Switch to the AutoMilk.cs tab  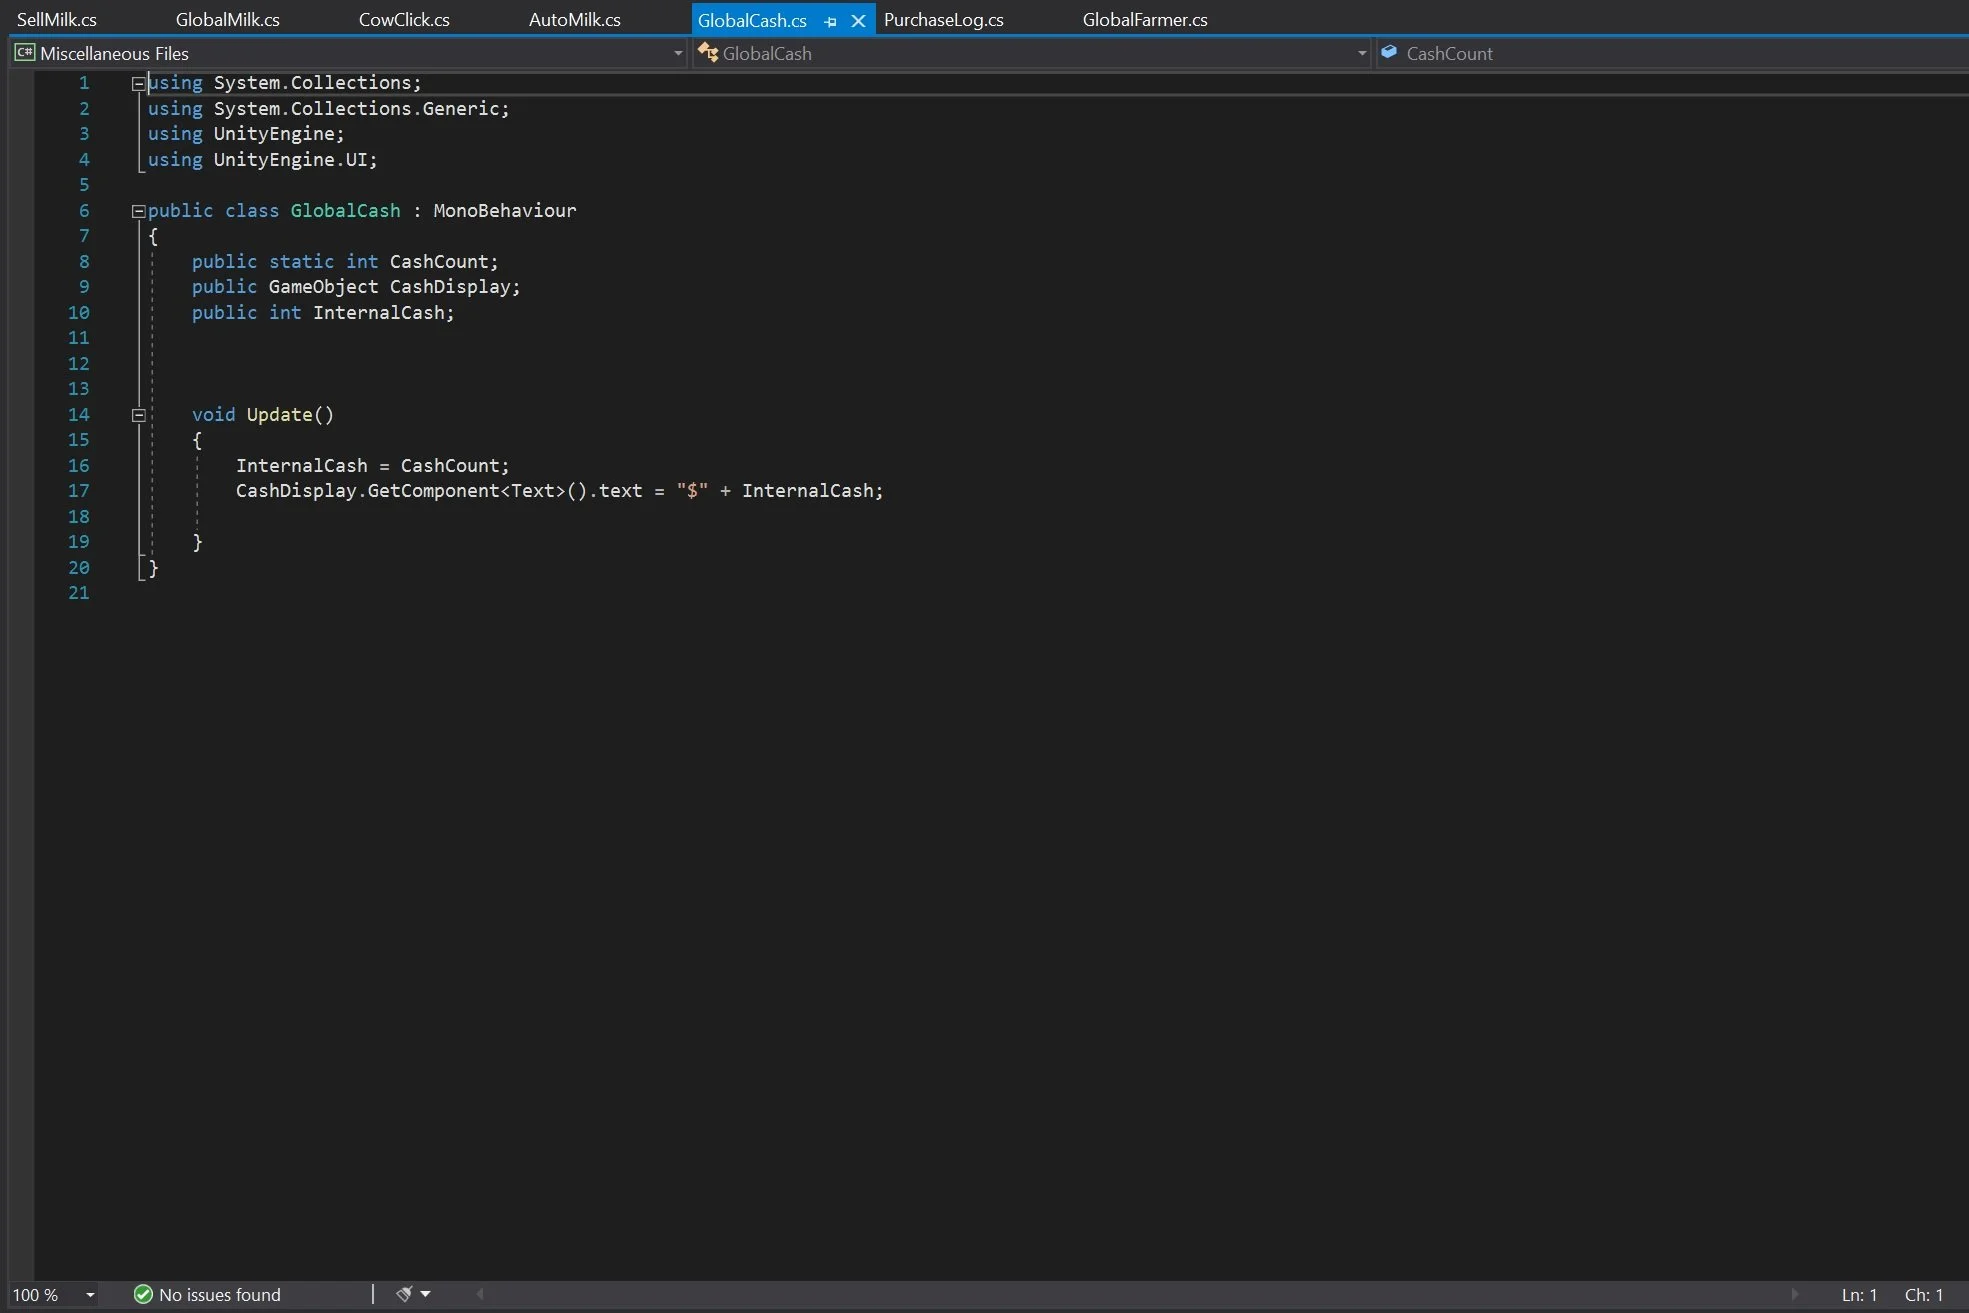pos(574,19)
